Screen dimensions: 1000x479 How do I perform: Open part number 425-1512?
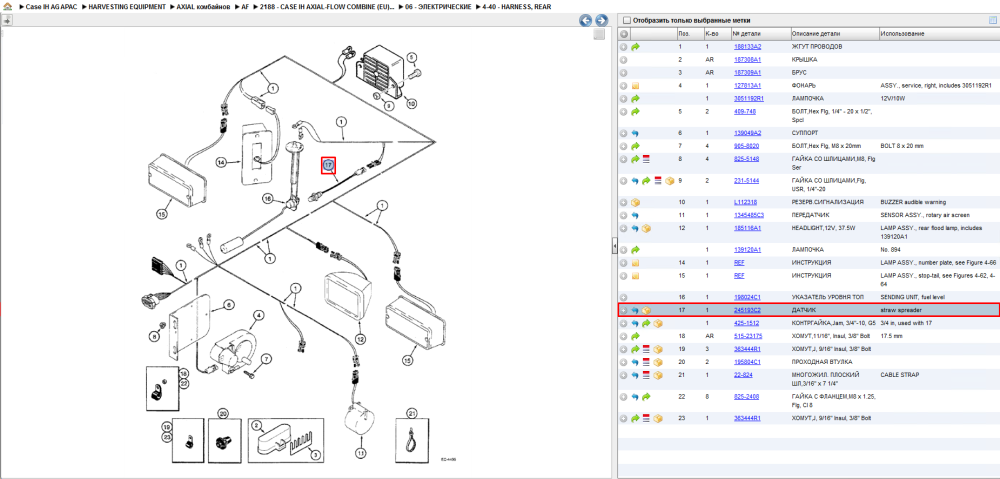pyautogui.click(x=745, y=323)
